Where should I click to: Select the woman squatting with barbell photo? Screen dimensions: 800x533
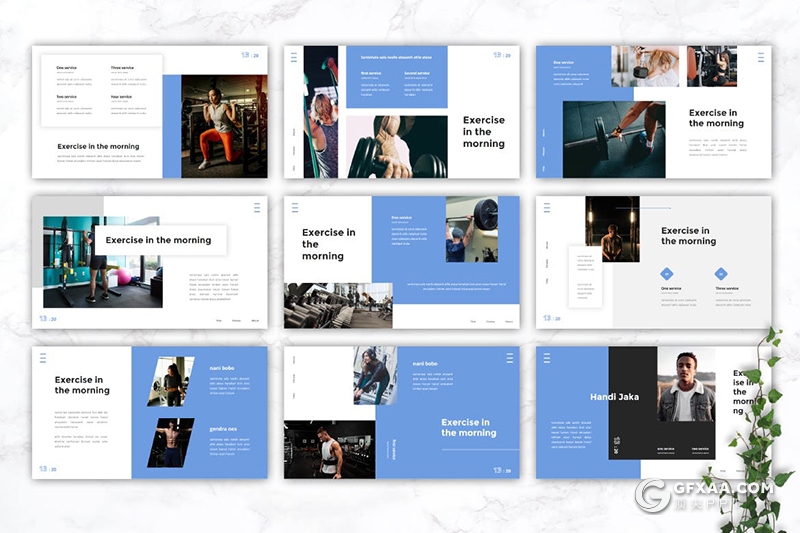coord(224,126)
